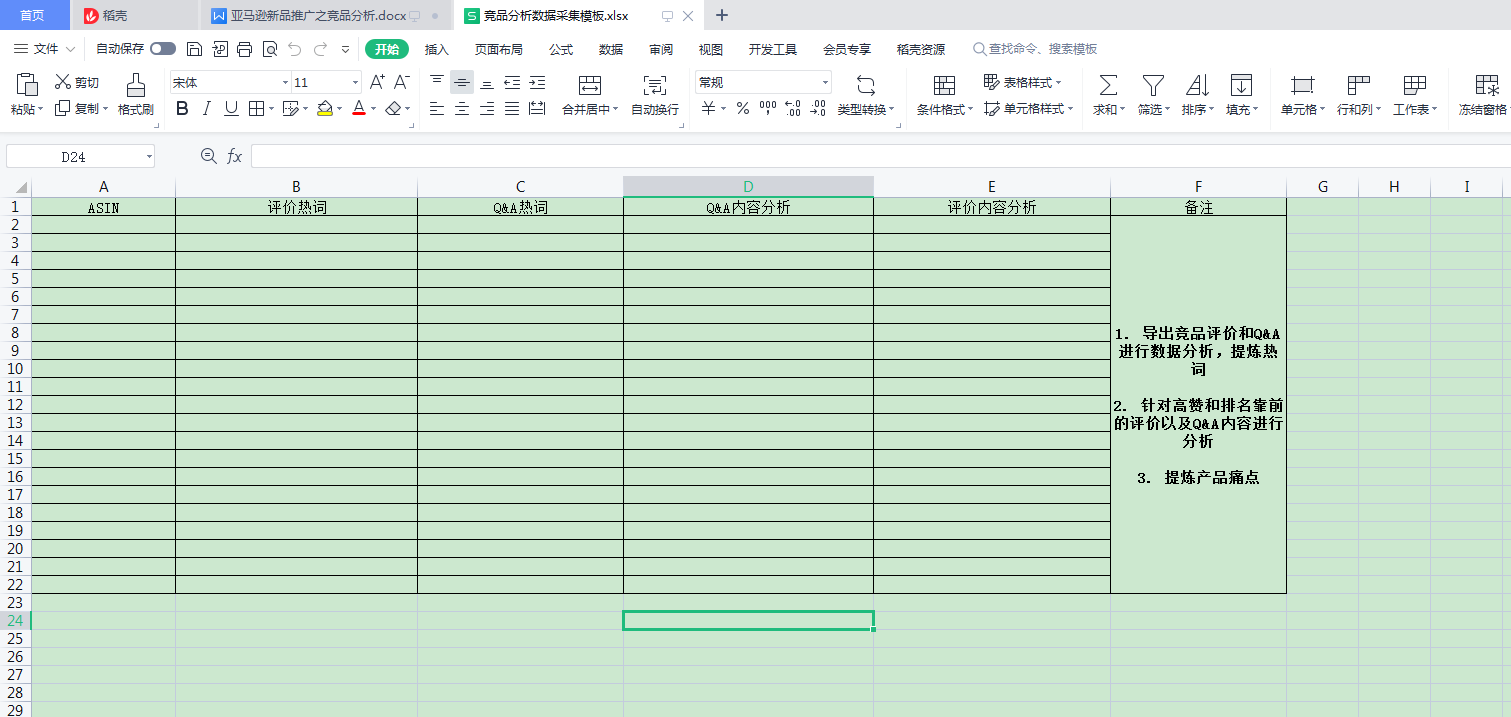1511x717 pixels.
Task: Apply AutoSum with the 求和 icon
Action: pos(1106,95)
